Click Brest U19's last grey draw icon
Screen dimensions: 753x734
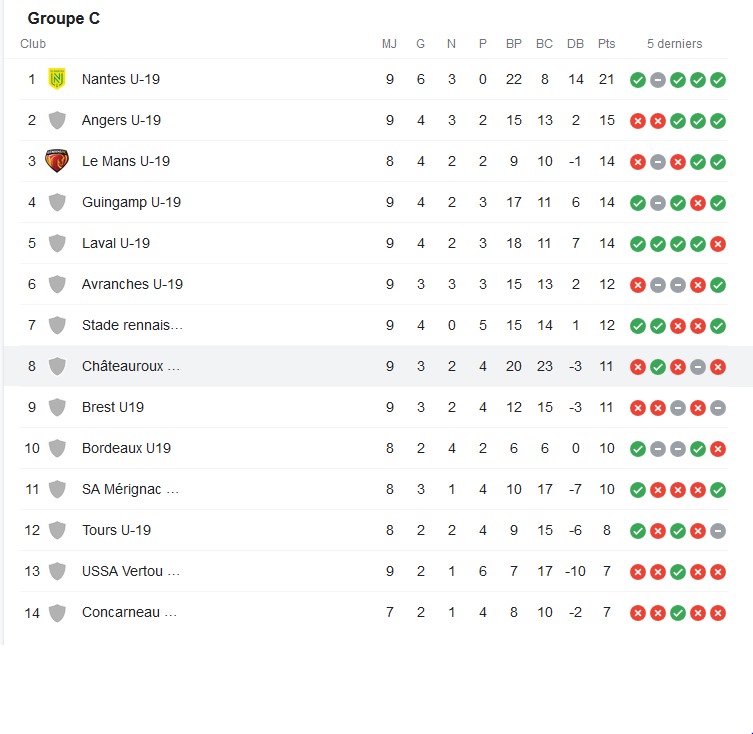[717, 408]
